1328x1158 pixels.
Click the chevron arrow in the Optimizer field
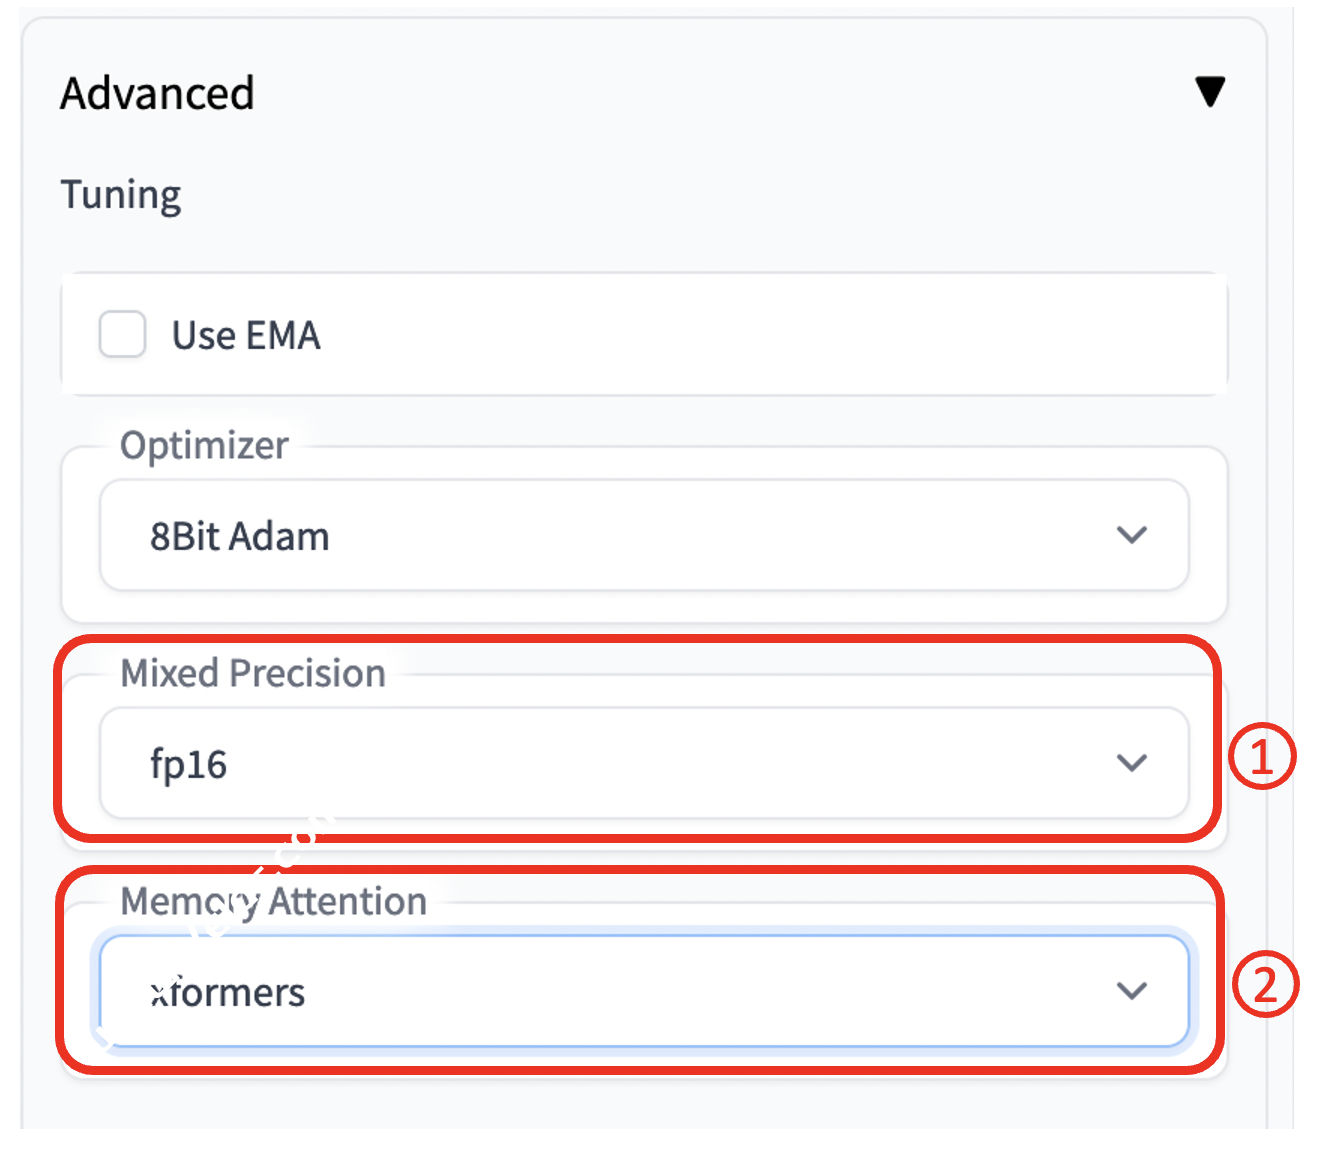[x=1131, y=535]
